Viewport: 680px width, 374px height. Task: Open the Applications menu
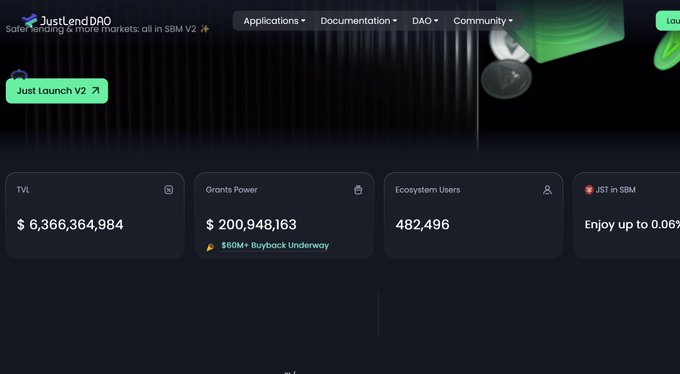(x=274, y=21)
